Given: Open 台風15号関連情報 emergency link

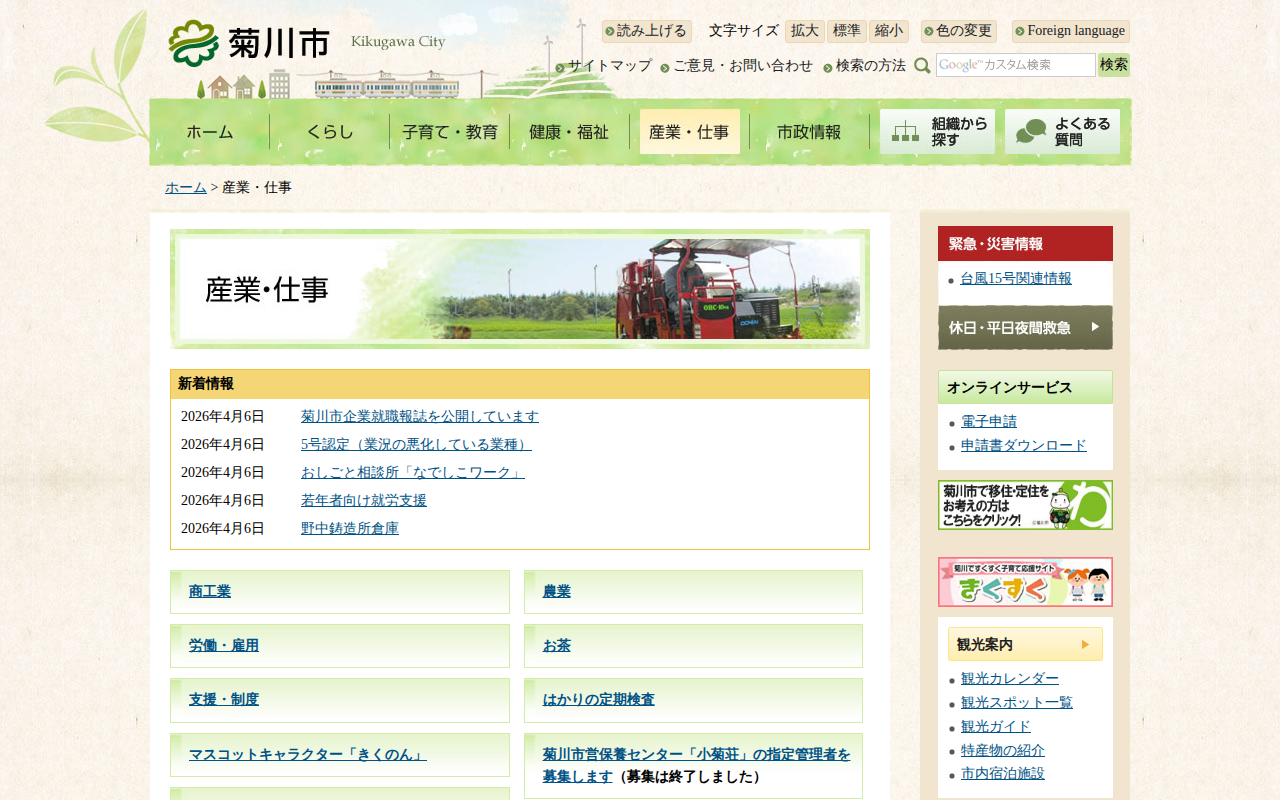Looking at the screenshot, I should click(1016, 279).
